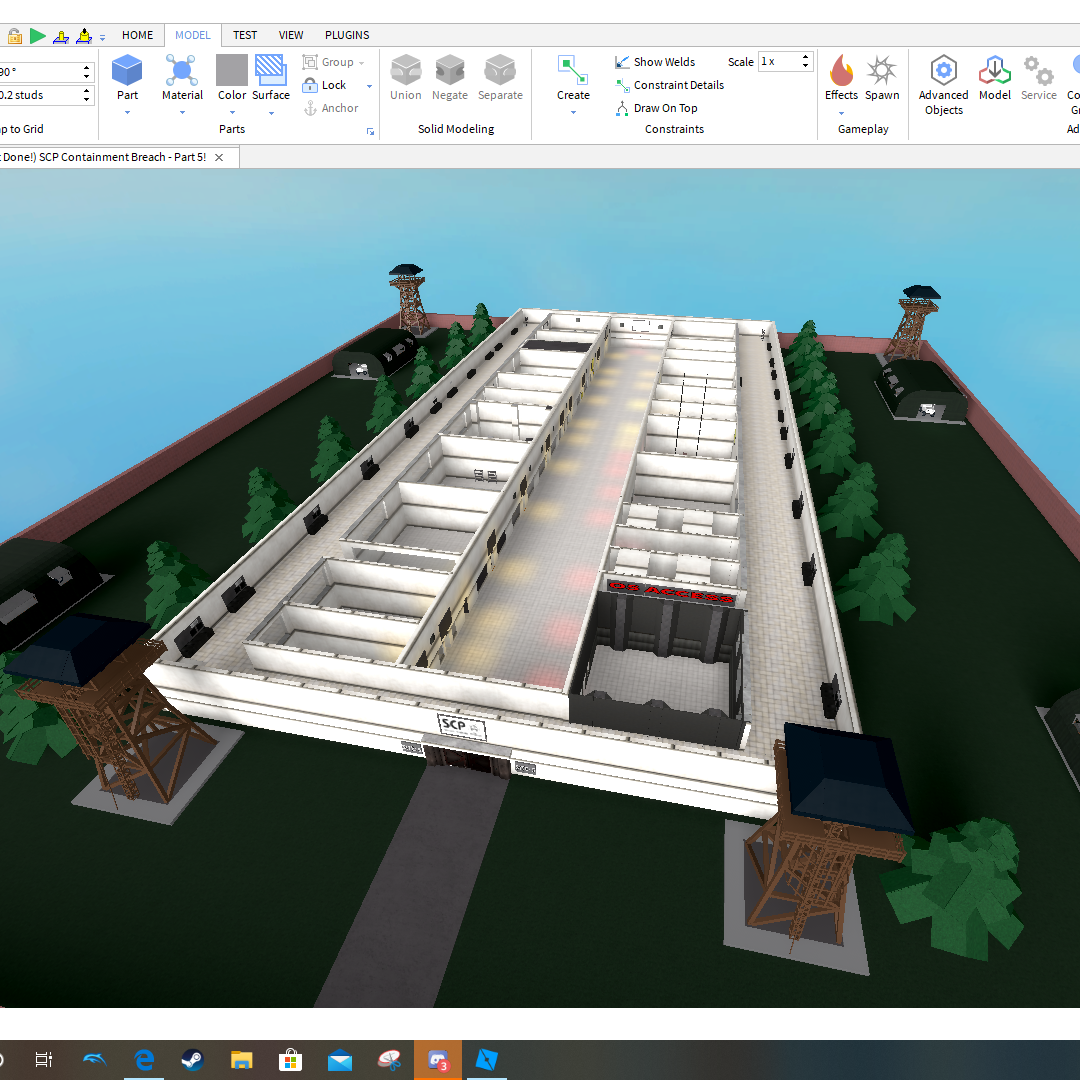Open Discord from the taskbar
This screenshot has height=1080, width=1080.
tap(438, 1059)
